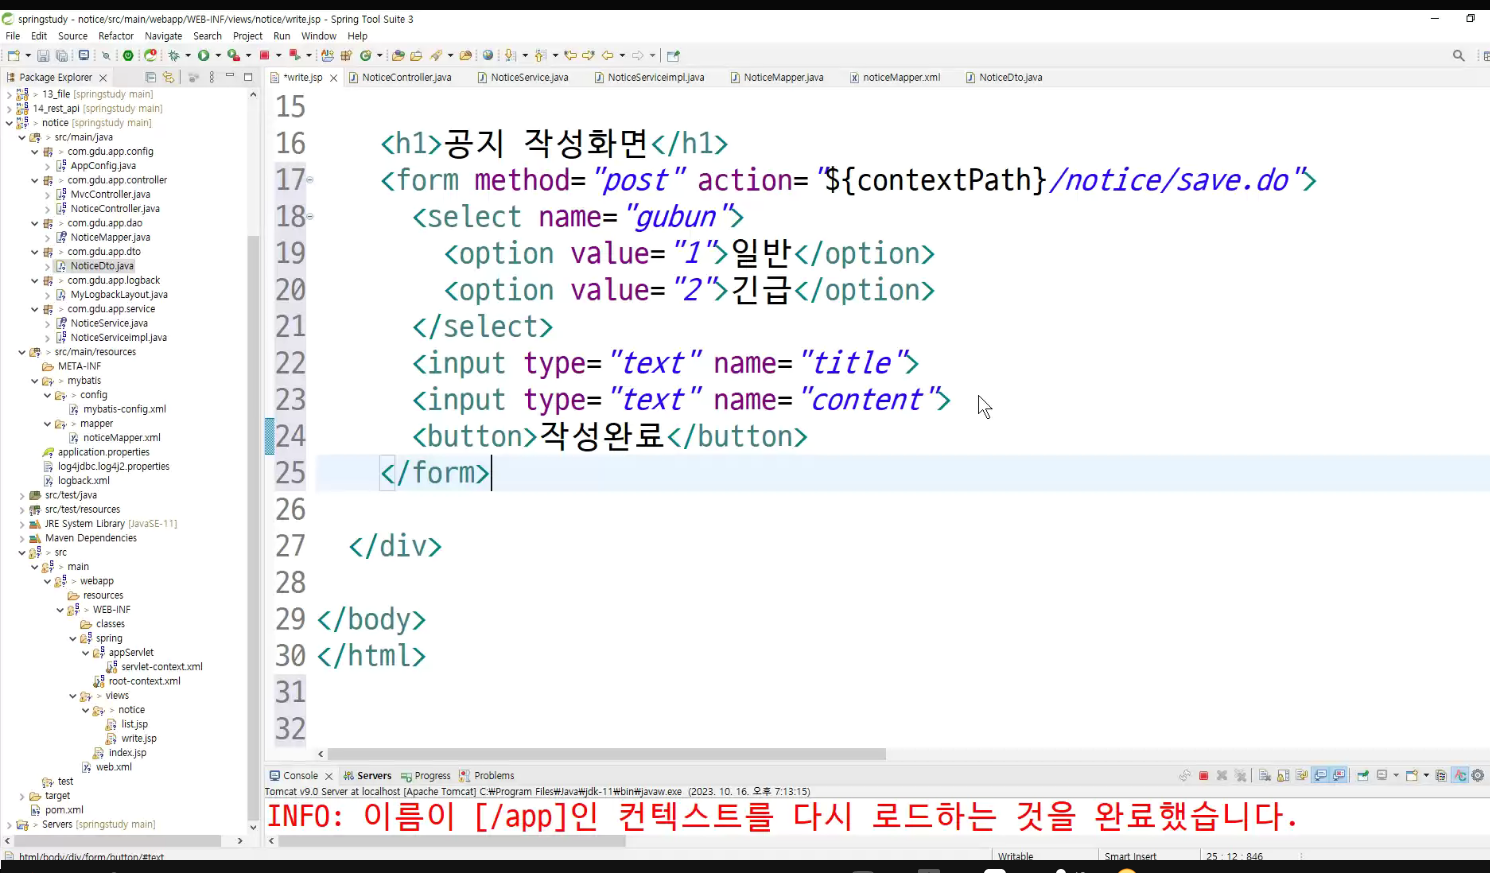Viewport: 1490px width, 873px height.
Task: Maximize the Package Explorer panel
Action: coord(248,76)
